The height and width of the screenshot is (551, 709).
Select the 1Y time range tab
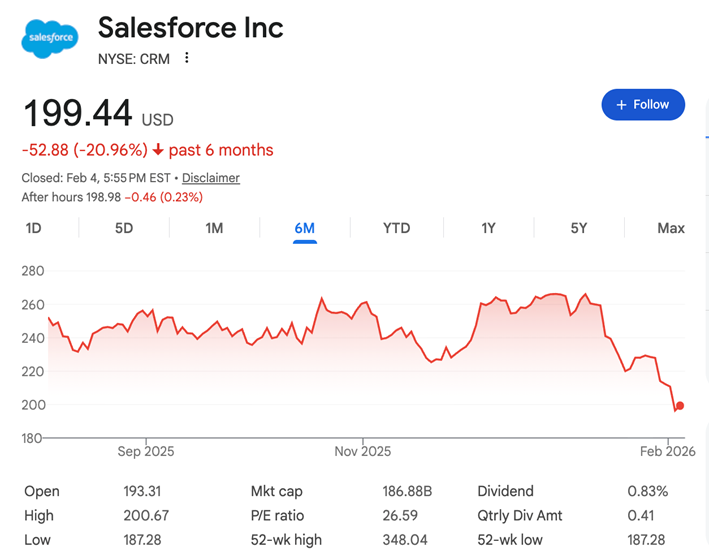(488, 228)
